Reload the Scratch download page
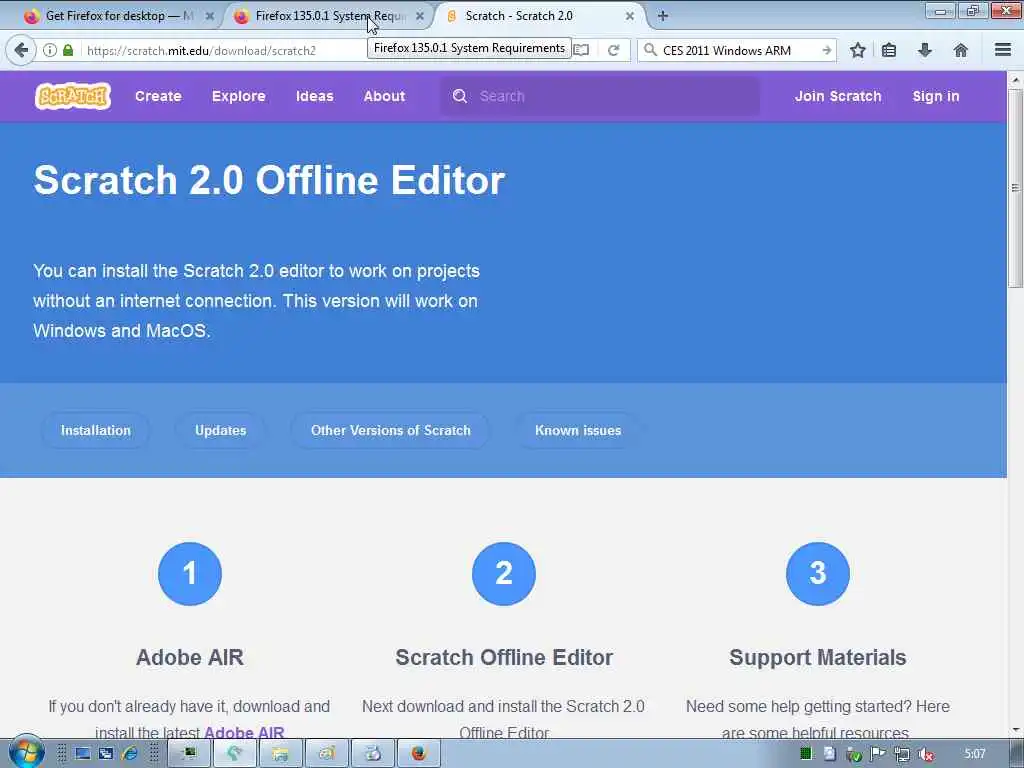The height and width of the screenshot is (768, 1024). click(613, 50)
